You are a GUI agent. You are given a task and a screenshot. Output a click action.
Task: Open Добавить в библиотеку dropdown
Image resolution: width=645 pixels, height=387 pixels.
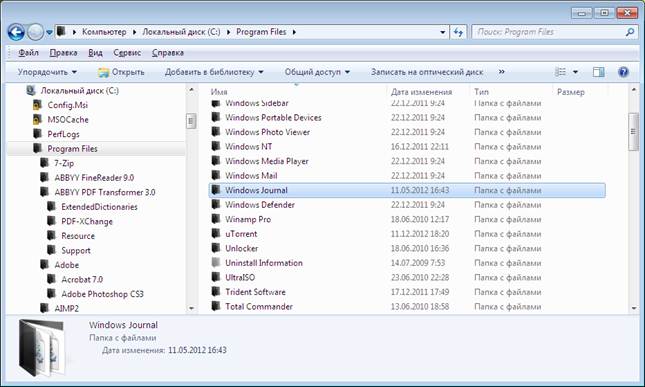click(214, 72)
